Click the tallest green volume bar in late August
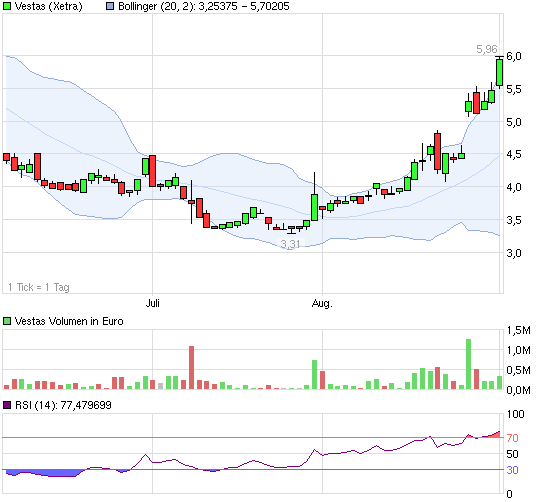Viewport: 545px width, 502px height. click(x=469, y=364)
